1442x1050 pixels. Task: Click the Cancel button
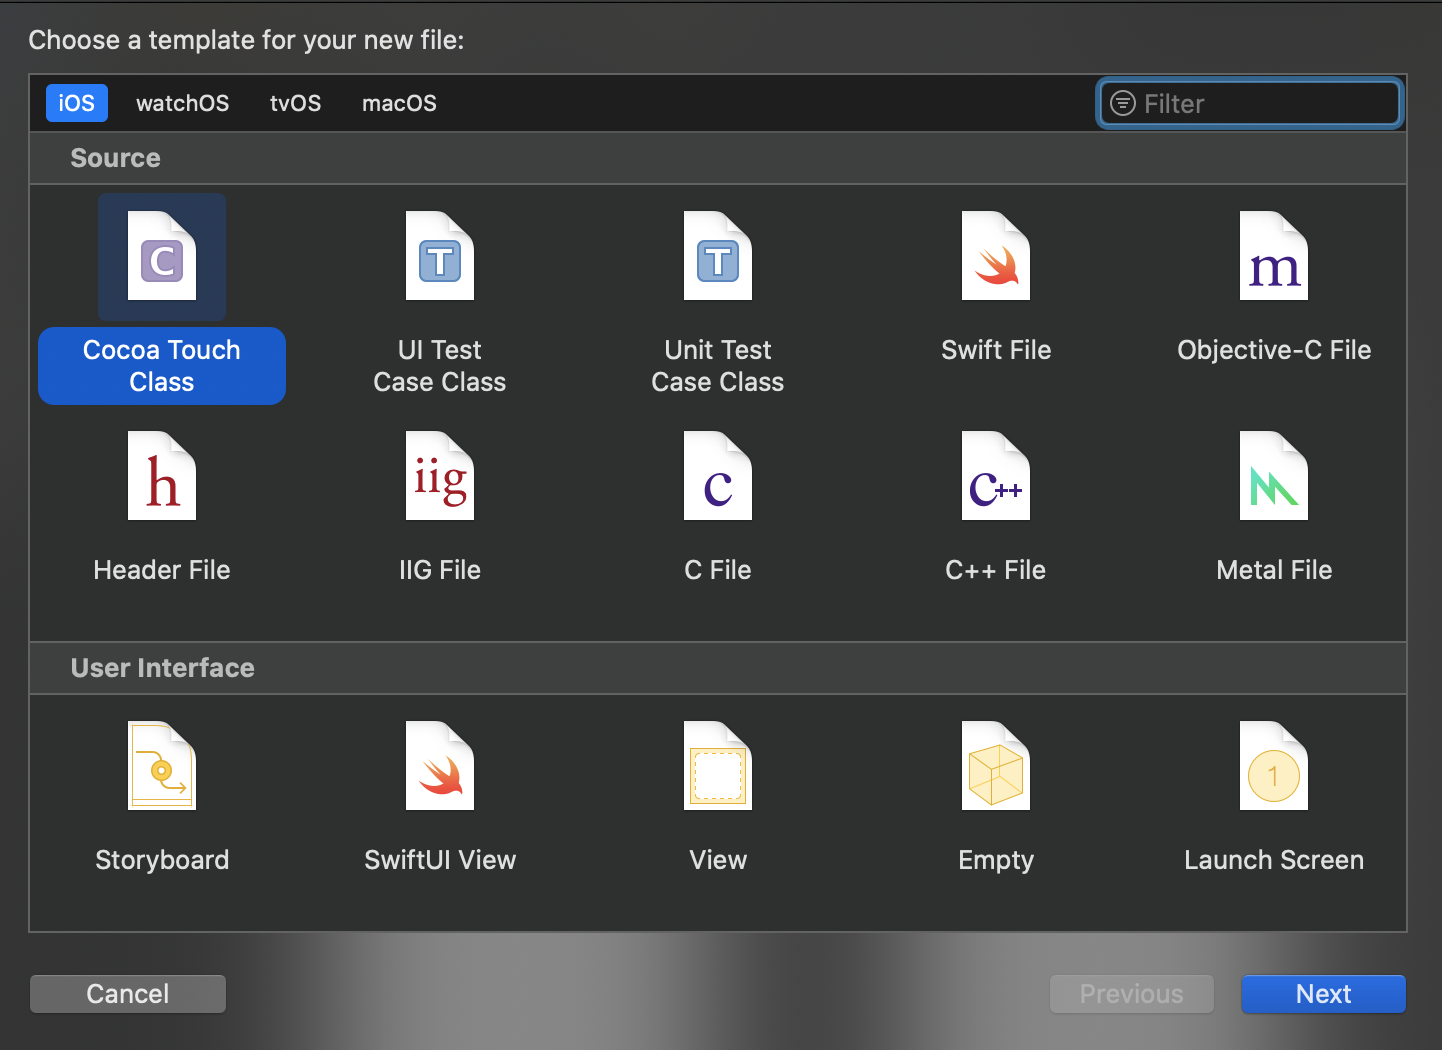pyautogui.click(x=128, y=994)
